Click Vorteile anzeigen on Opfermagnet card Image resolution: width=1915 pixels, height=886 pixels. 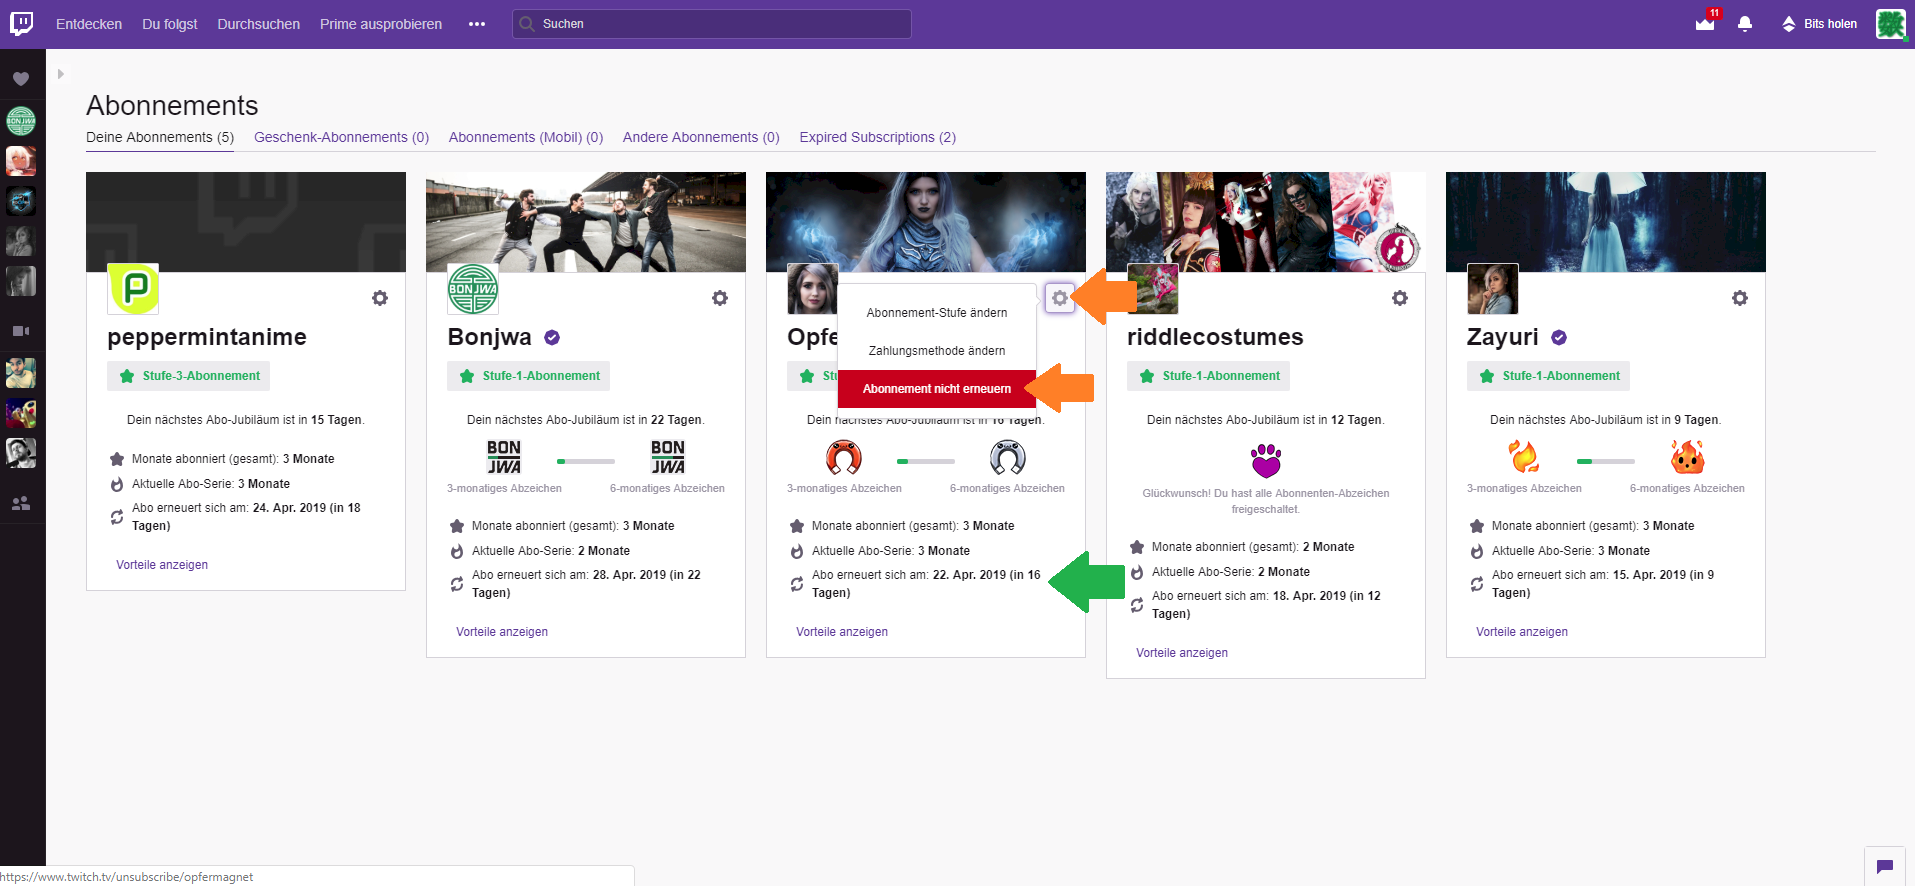point(842,632)
